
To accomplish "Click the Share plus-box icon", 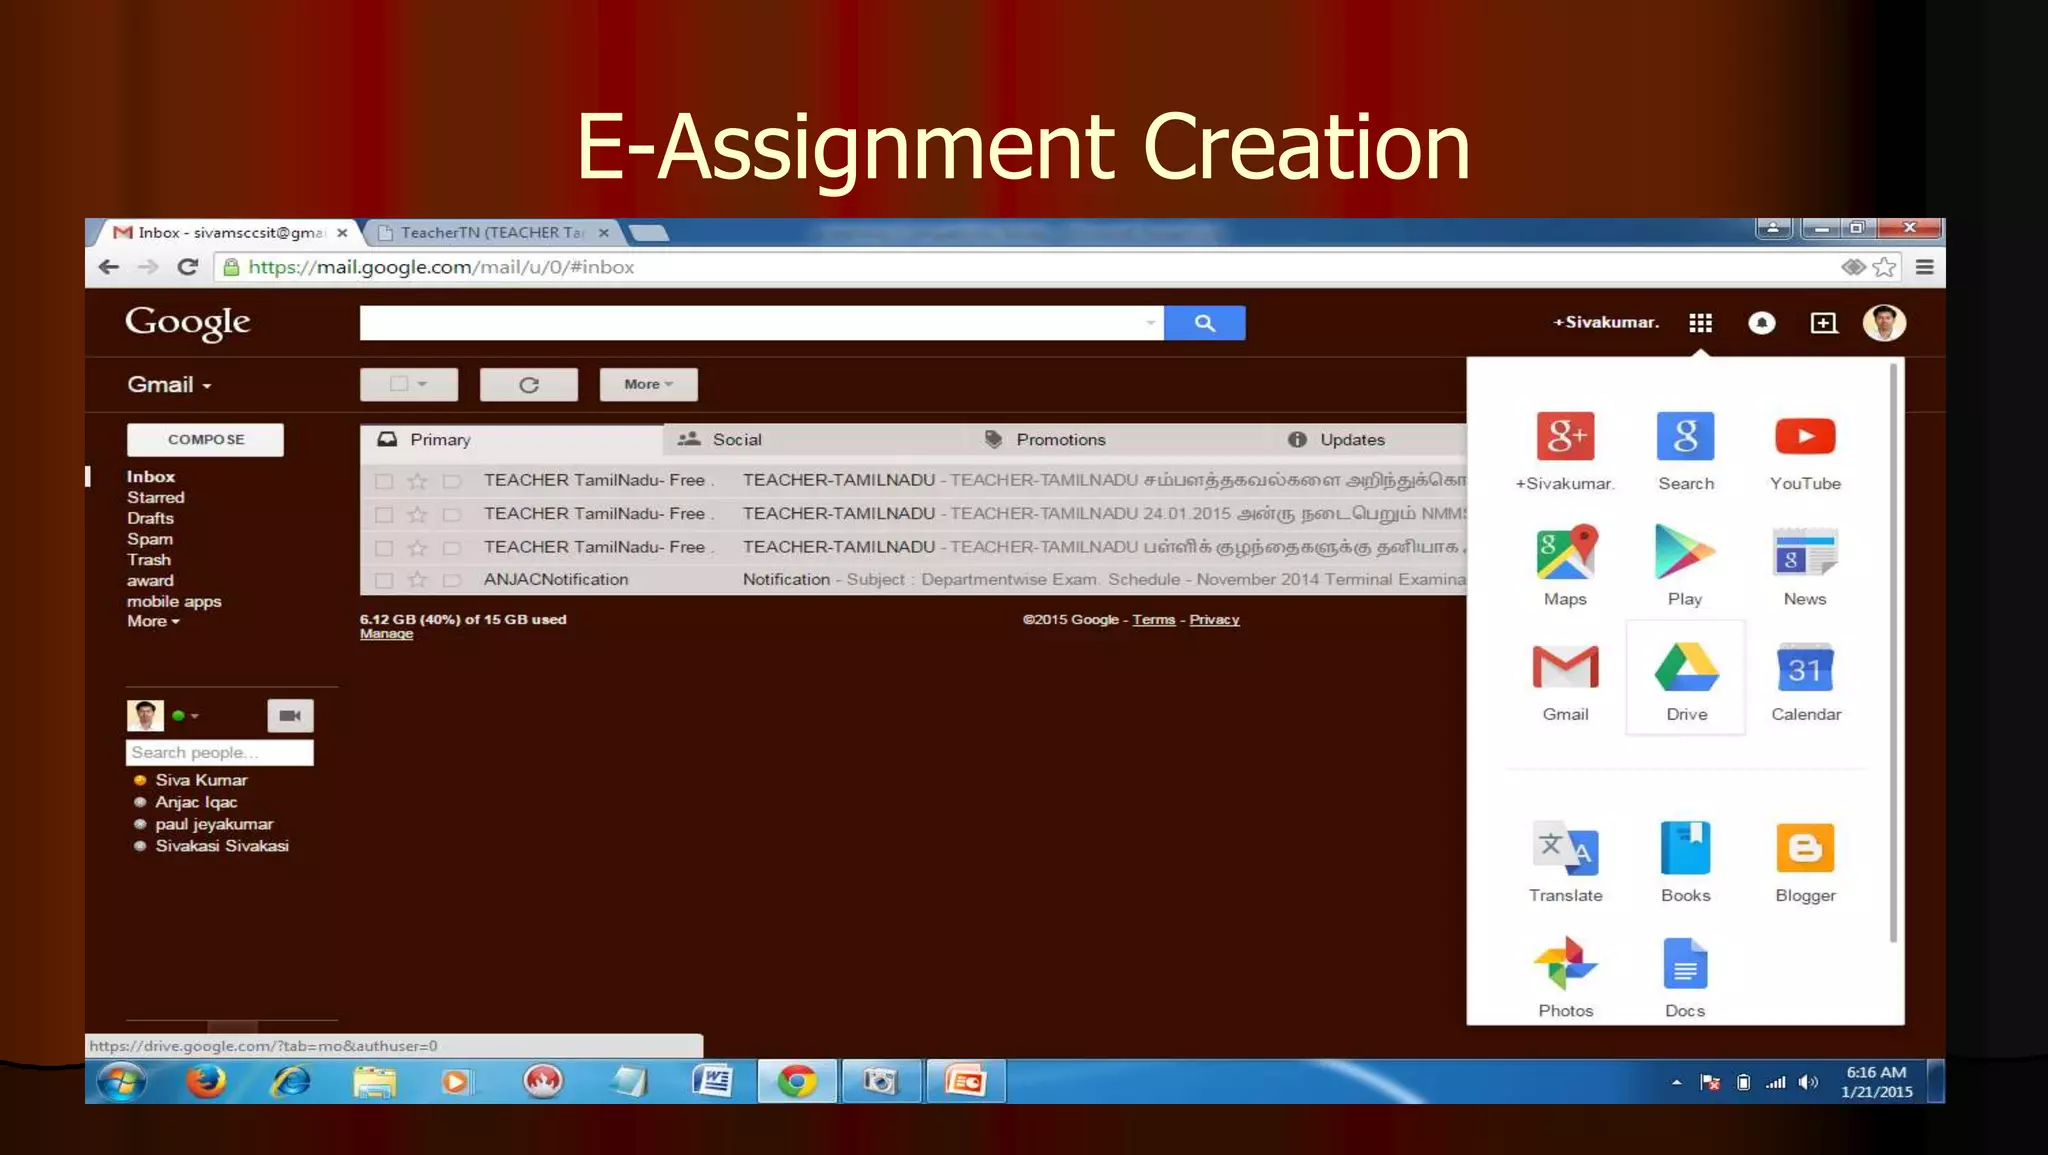I will point(1823,323).
